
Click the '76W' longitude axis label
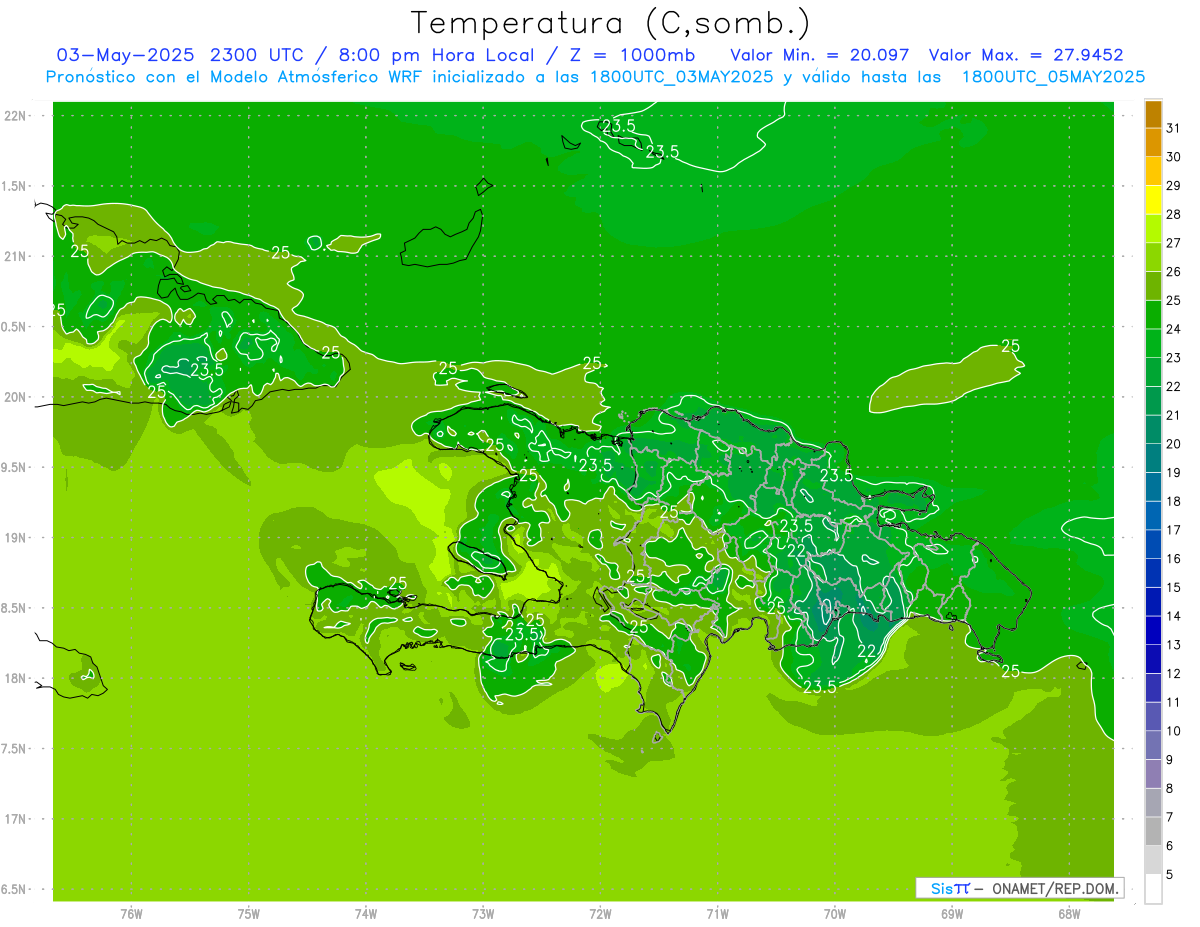tap(131, 914)
